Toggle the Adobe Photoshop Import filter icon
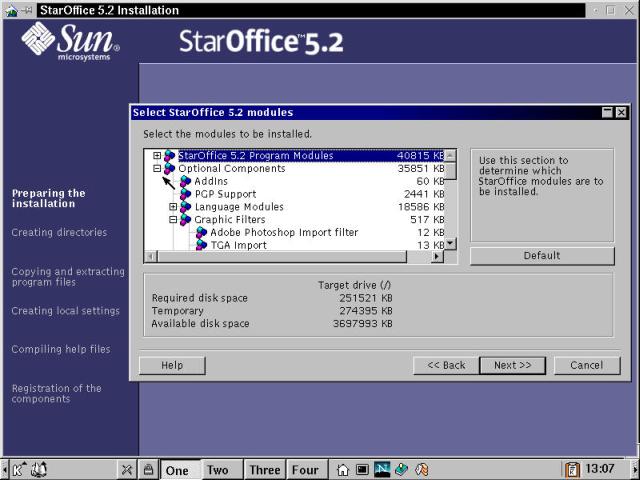 (x=201, y=232)
